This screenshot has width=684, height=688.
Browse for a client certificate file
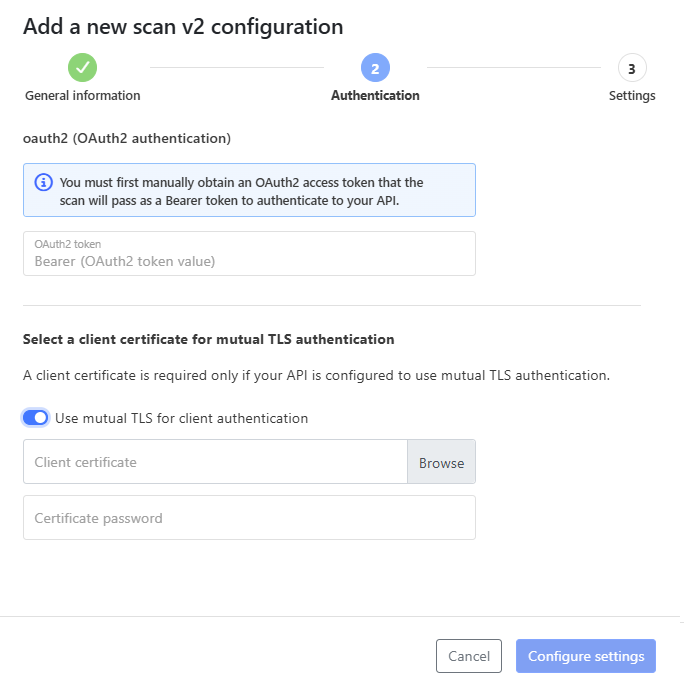441,462
